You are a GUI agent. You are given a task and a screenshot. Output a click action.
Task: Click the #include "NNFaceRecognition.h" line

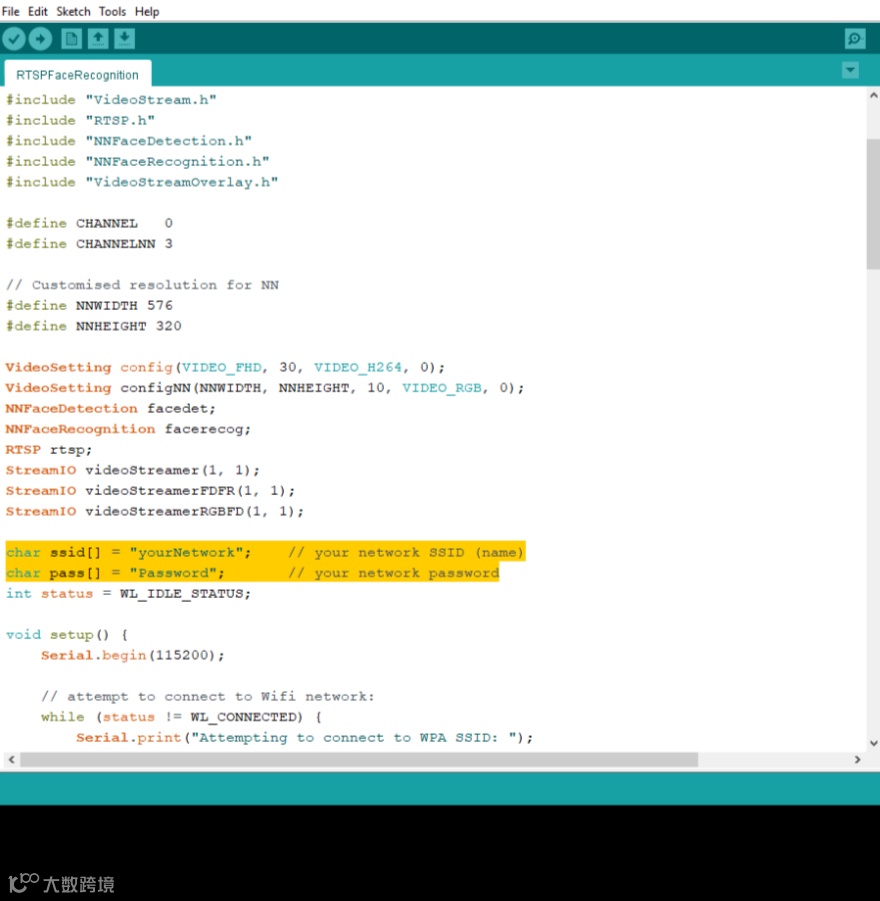[137, 162]
